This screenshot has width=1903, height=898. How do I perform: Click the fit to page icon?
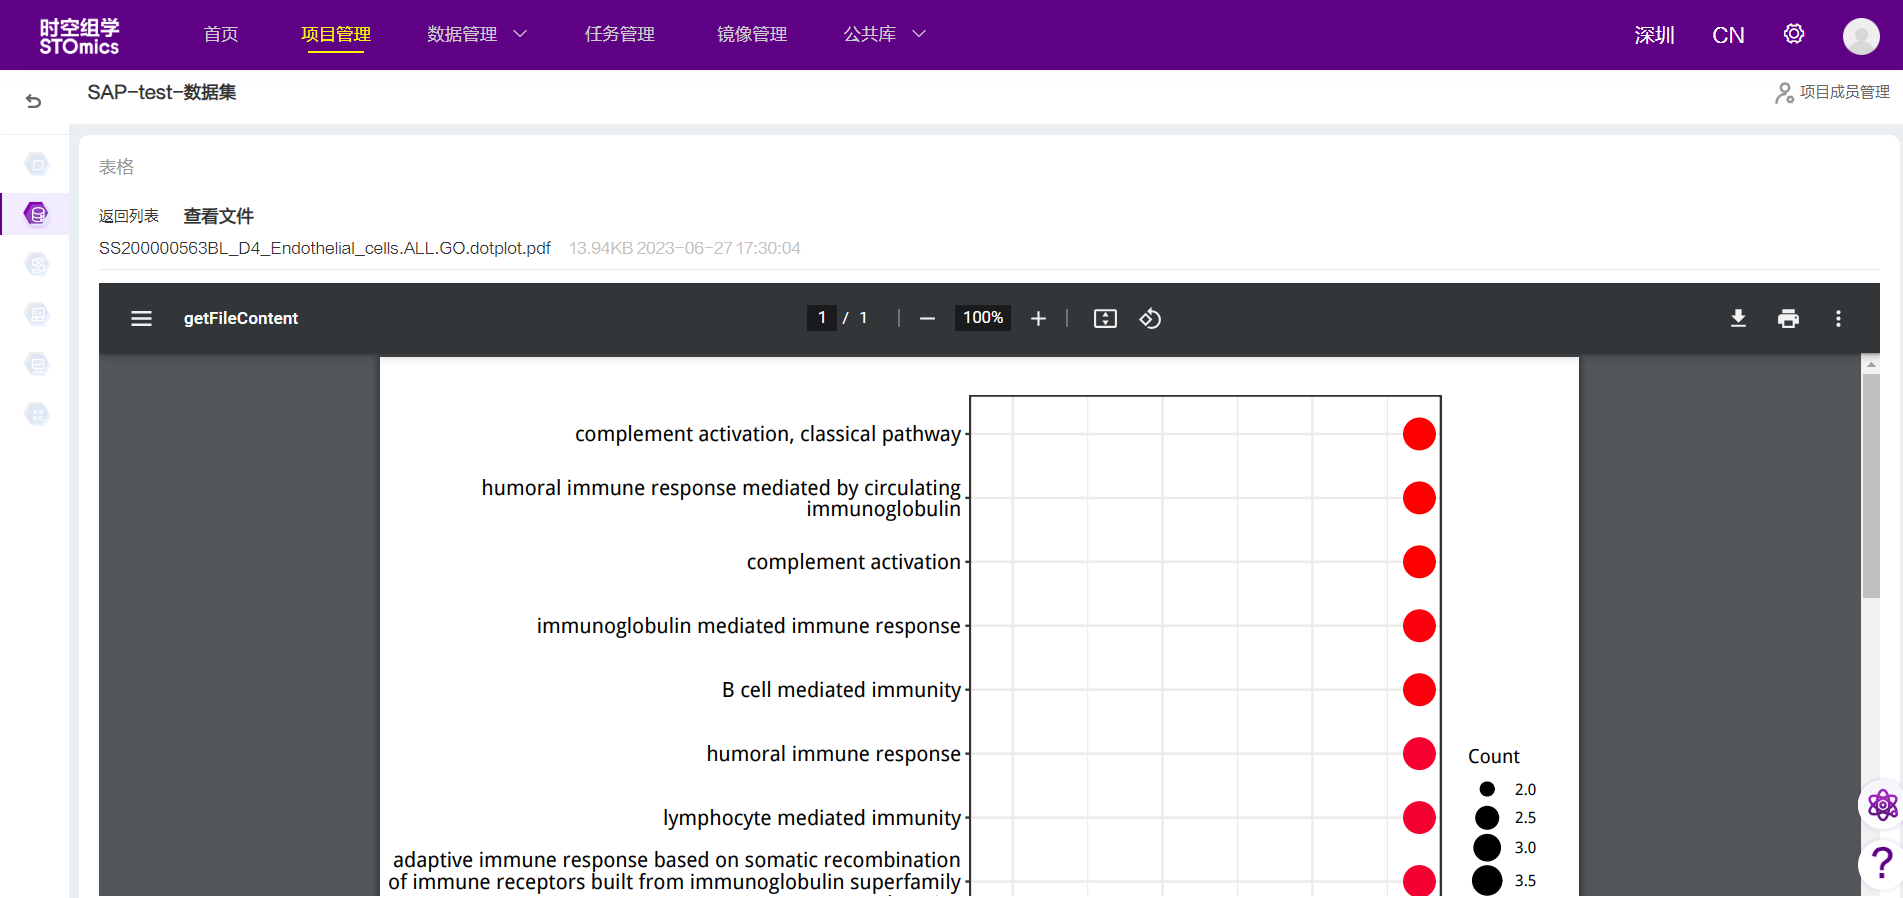(x=1105, y=318)
